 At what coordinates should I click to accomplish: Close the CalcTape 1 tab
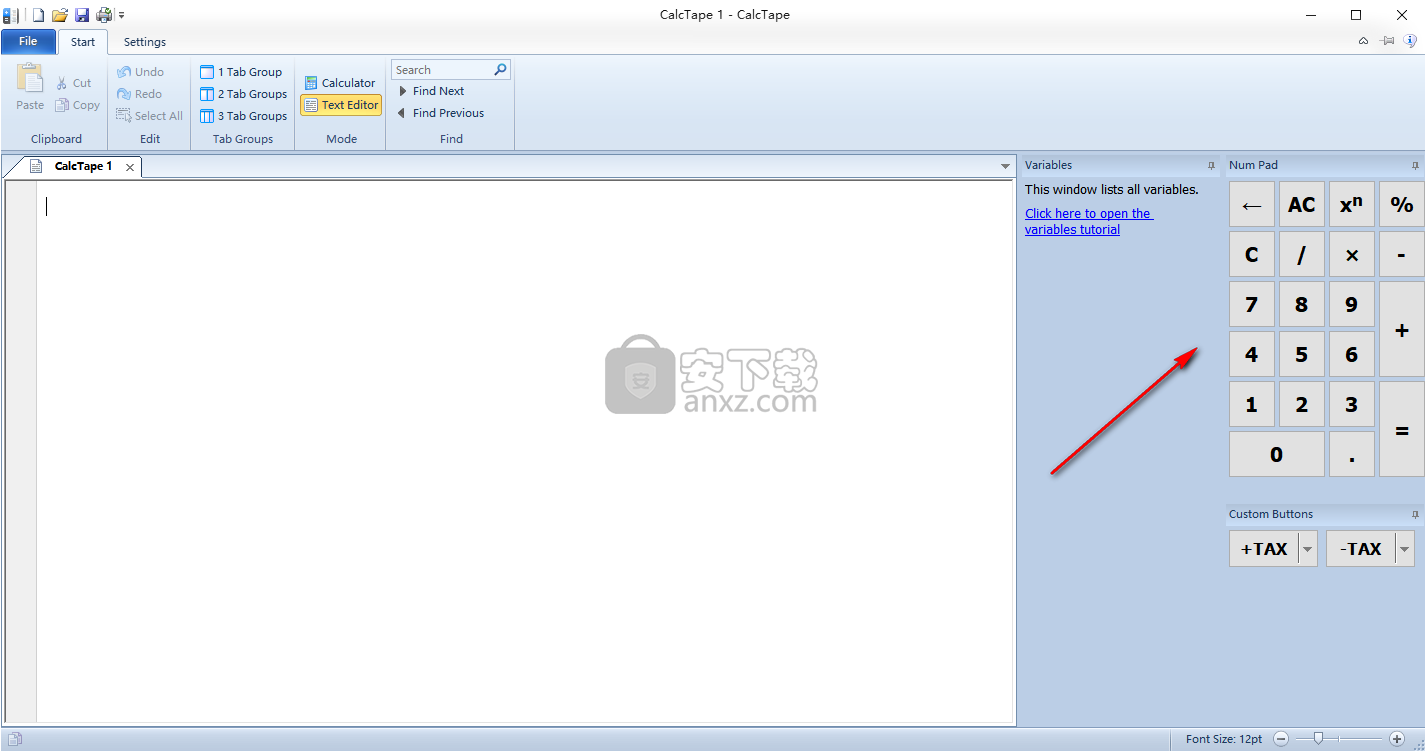point(130,167)
